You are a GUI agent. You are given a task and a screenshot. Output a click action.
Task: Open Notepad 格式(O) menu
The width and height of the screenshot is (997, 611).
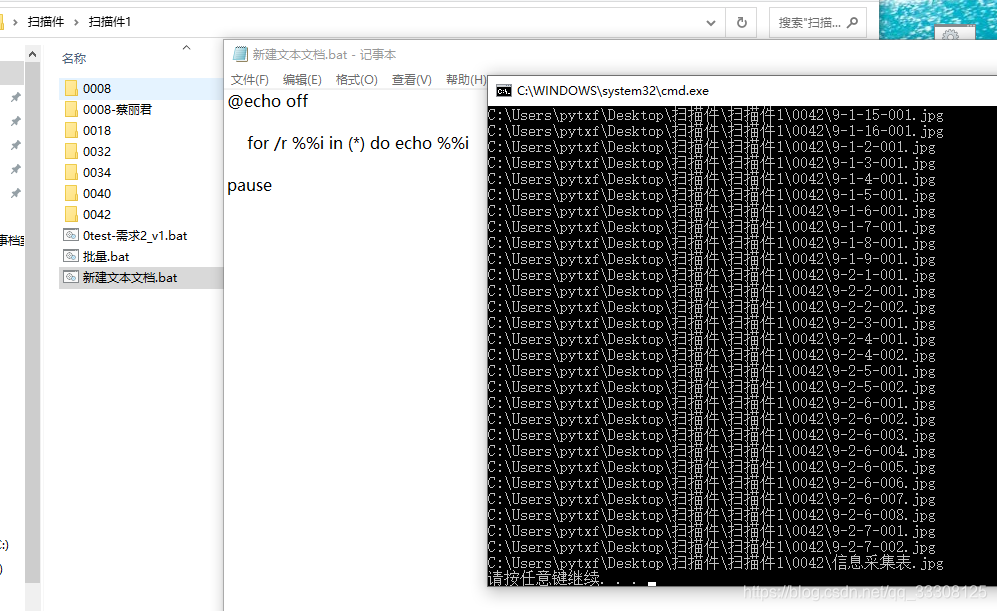pos(357,79)
